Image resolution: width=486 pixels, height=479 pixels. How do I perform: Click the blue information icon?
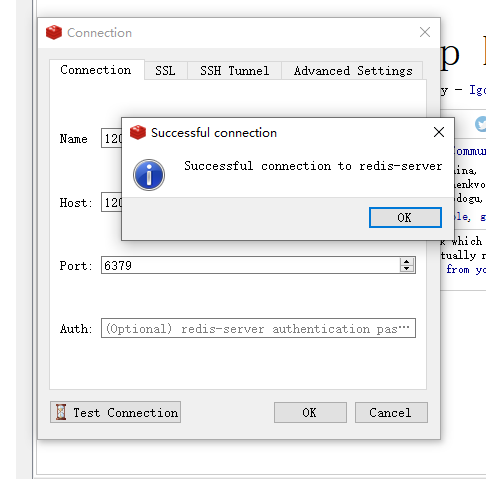pyautogui.click(x=149, y=175)
